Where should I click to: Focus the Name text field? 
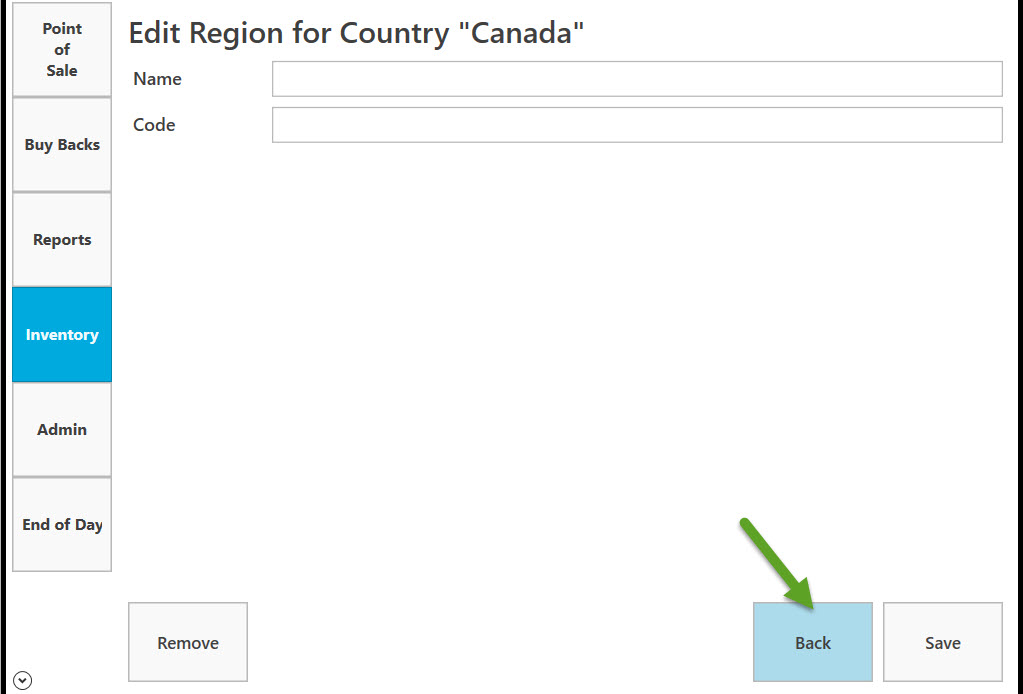[637, 79]
